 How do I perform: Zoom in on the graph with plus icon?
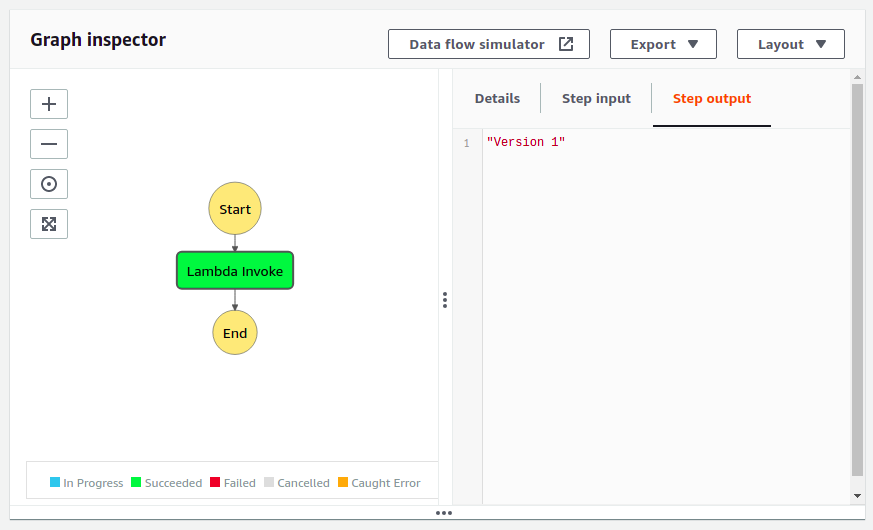pyautogui.click(x=49, y=104)
